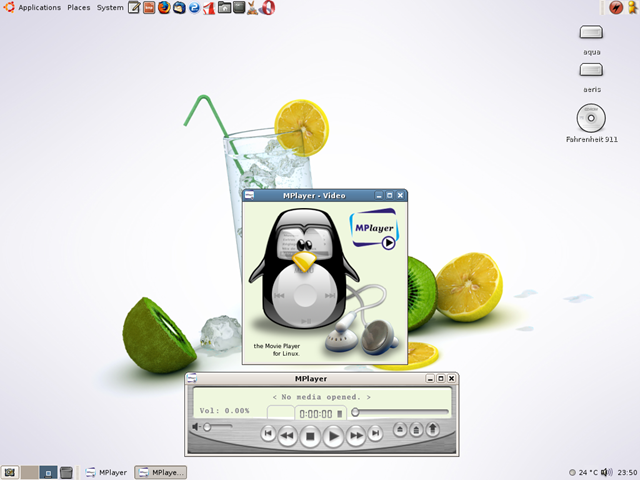Click the 0:00:00 time display
The width and height of the screenshot is (640, 480).
[316, 414]
